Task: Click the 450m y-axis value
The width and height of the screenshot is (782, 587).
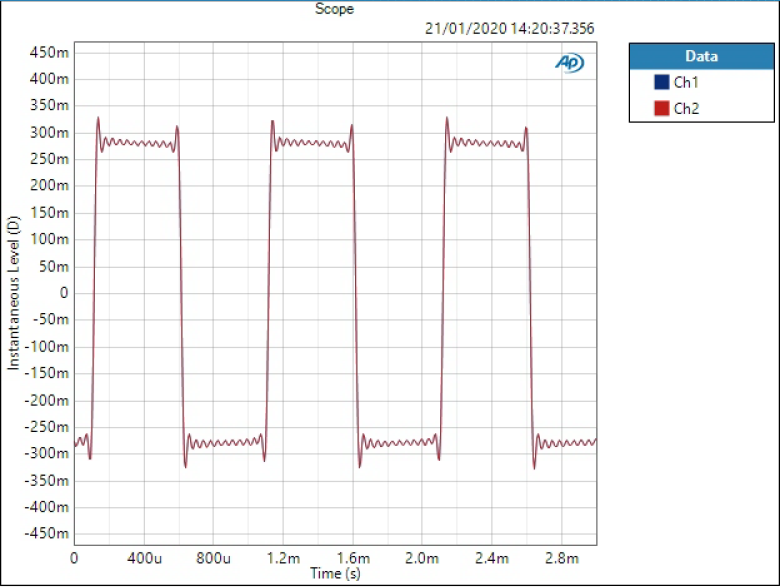Action: [49, 52]
